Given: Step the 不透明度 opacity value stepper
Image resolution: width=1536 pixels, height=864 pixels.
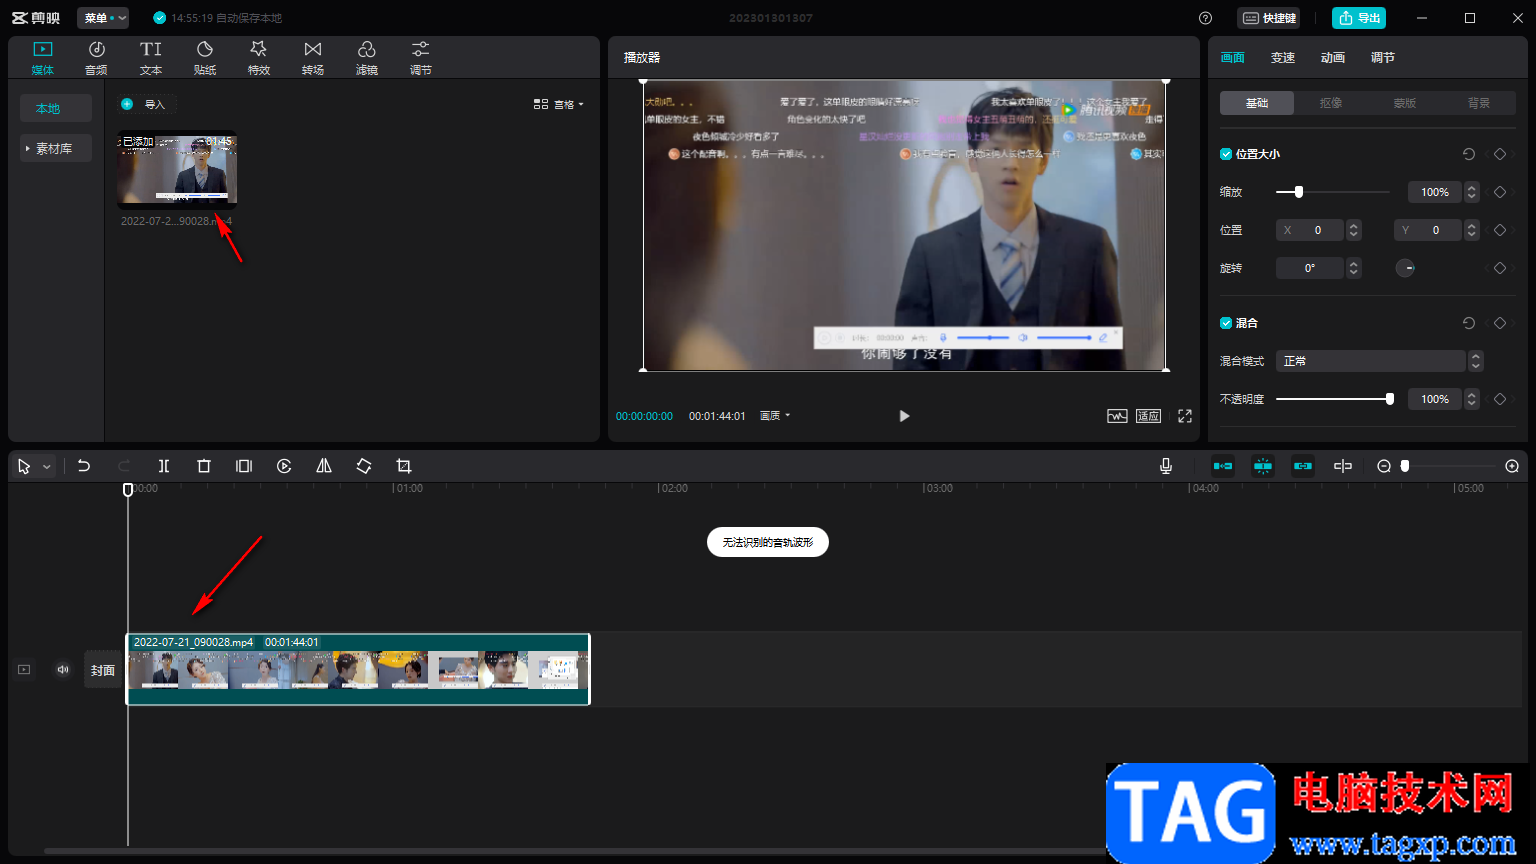Looking at the screenshot, I should point(1472,399).
